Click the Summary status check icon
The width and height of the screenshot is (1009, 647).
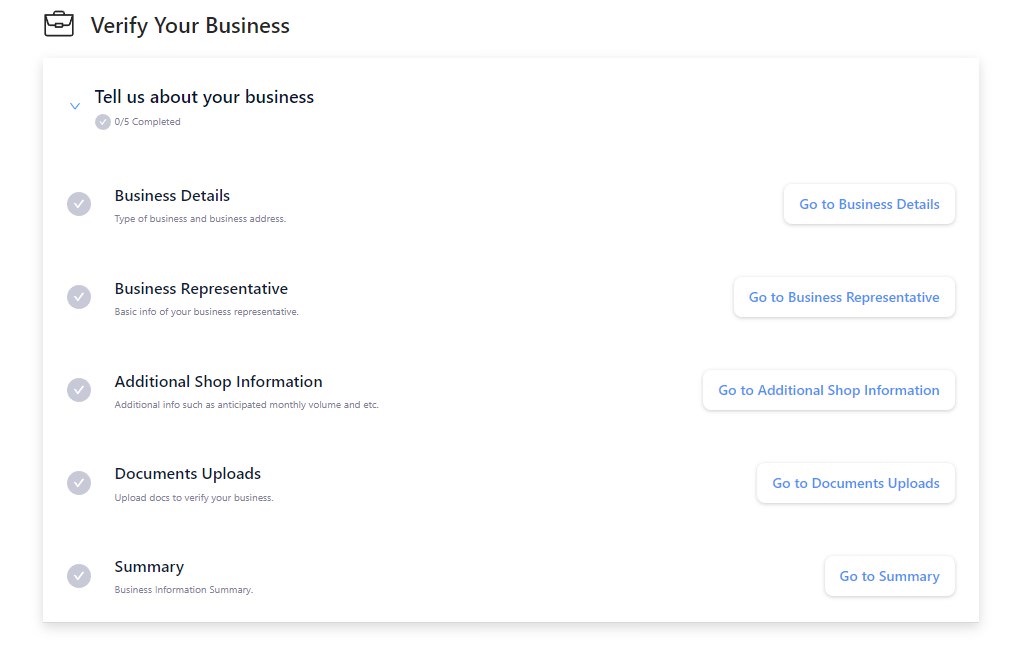pos(79,576)
